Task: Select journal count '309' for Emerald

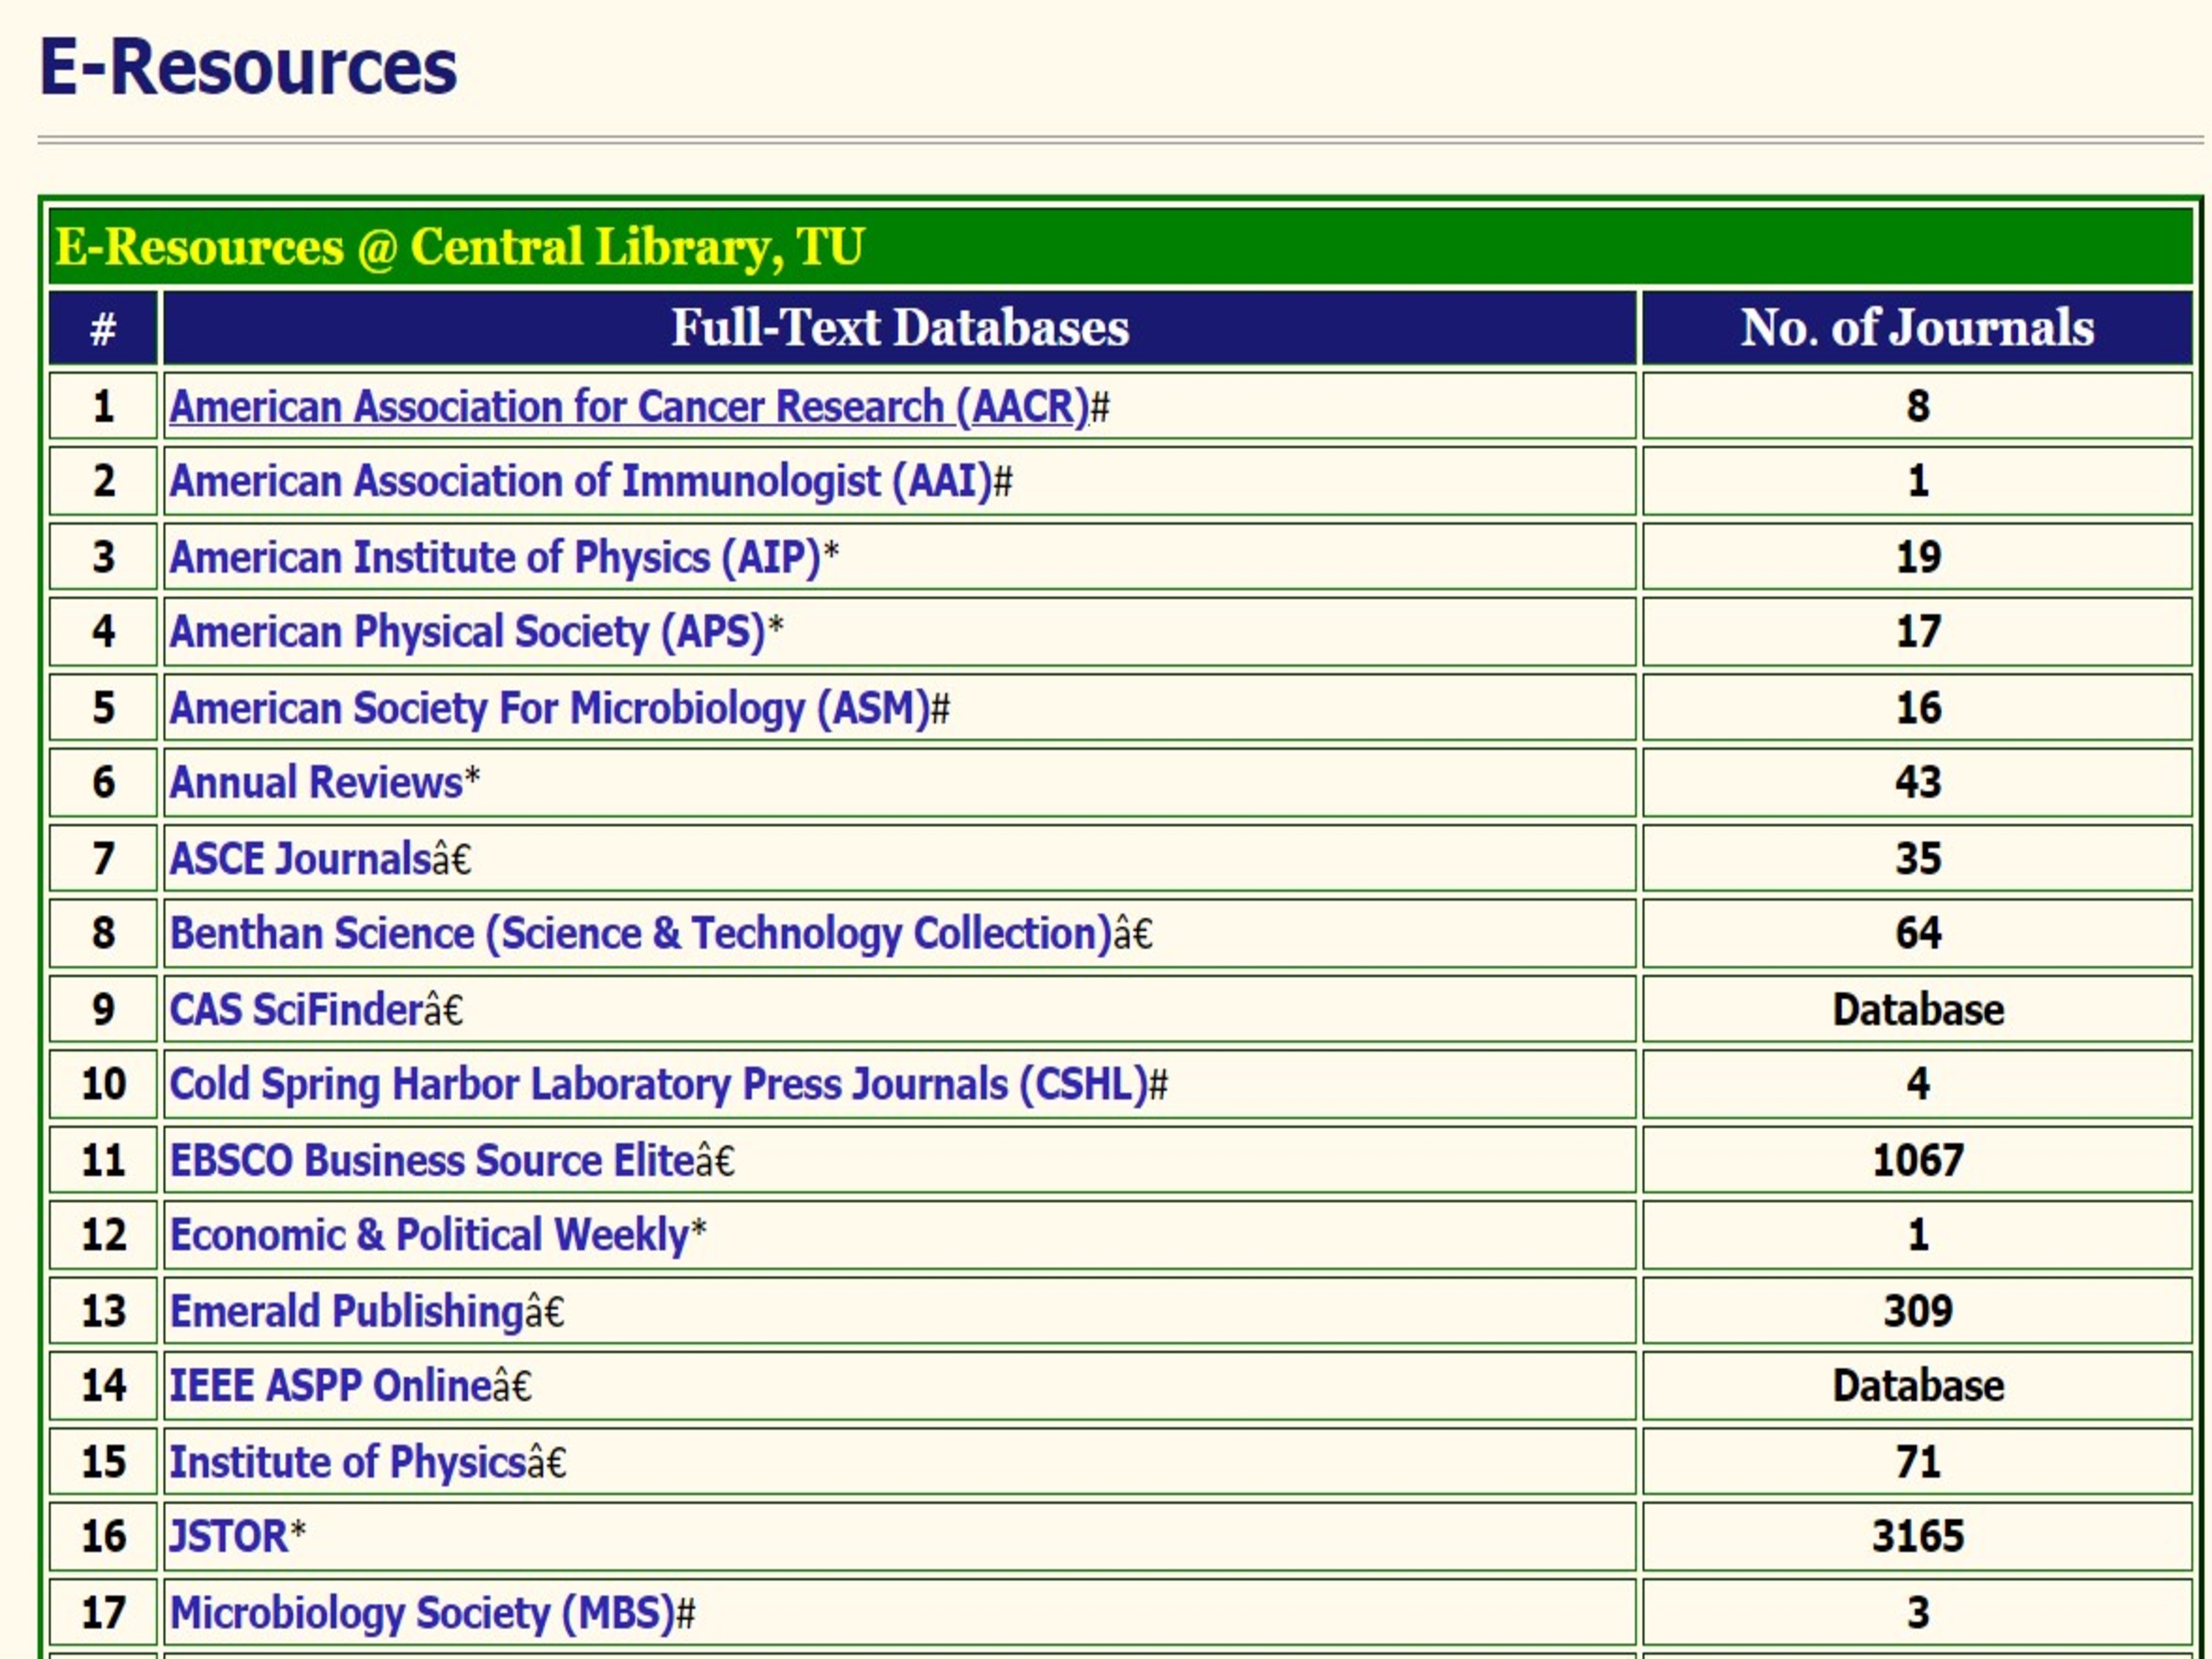Action: pos(1917,1311)
